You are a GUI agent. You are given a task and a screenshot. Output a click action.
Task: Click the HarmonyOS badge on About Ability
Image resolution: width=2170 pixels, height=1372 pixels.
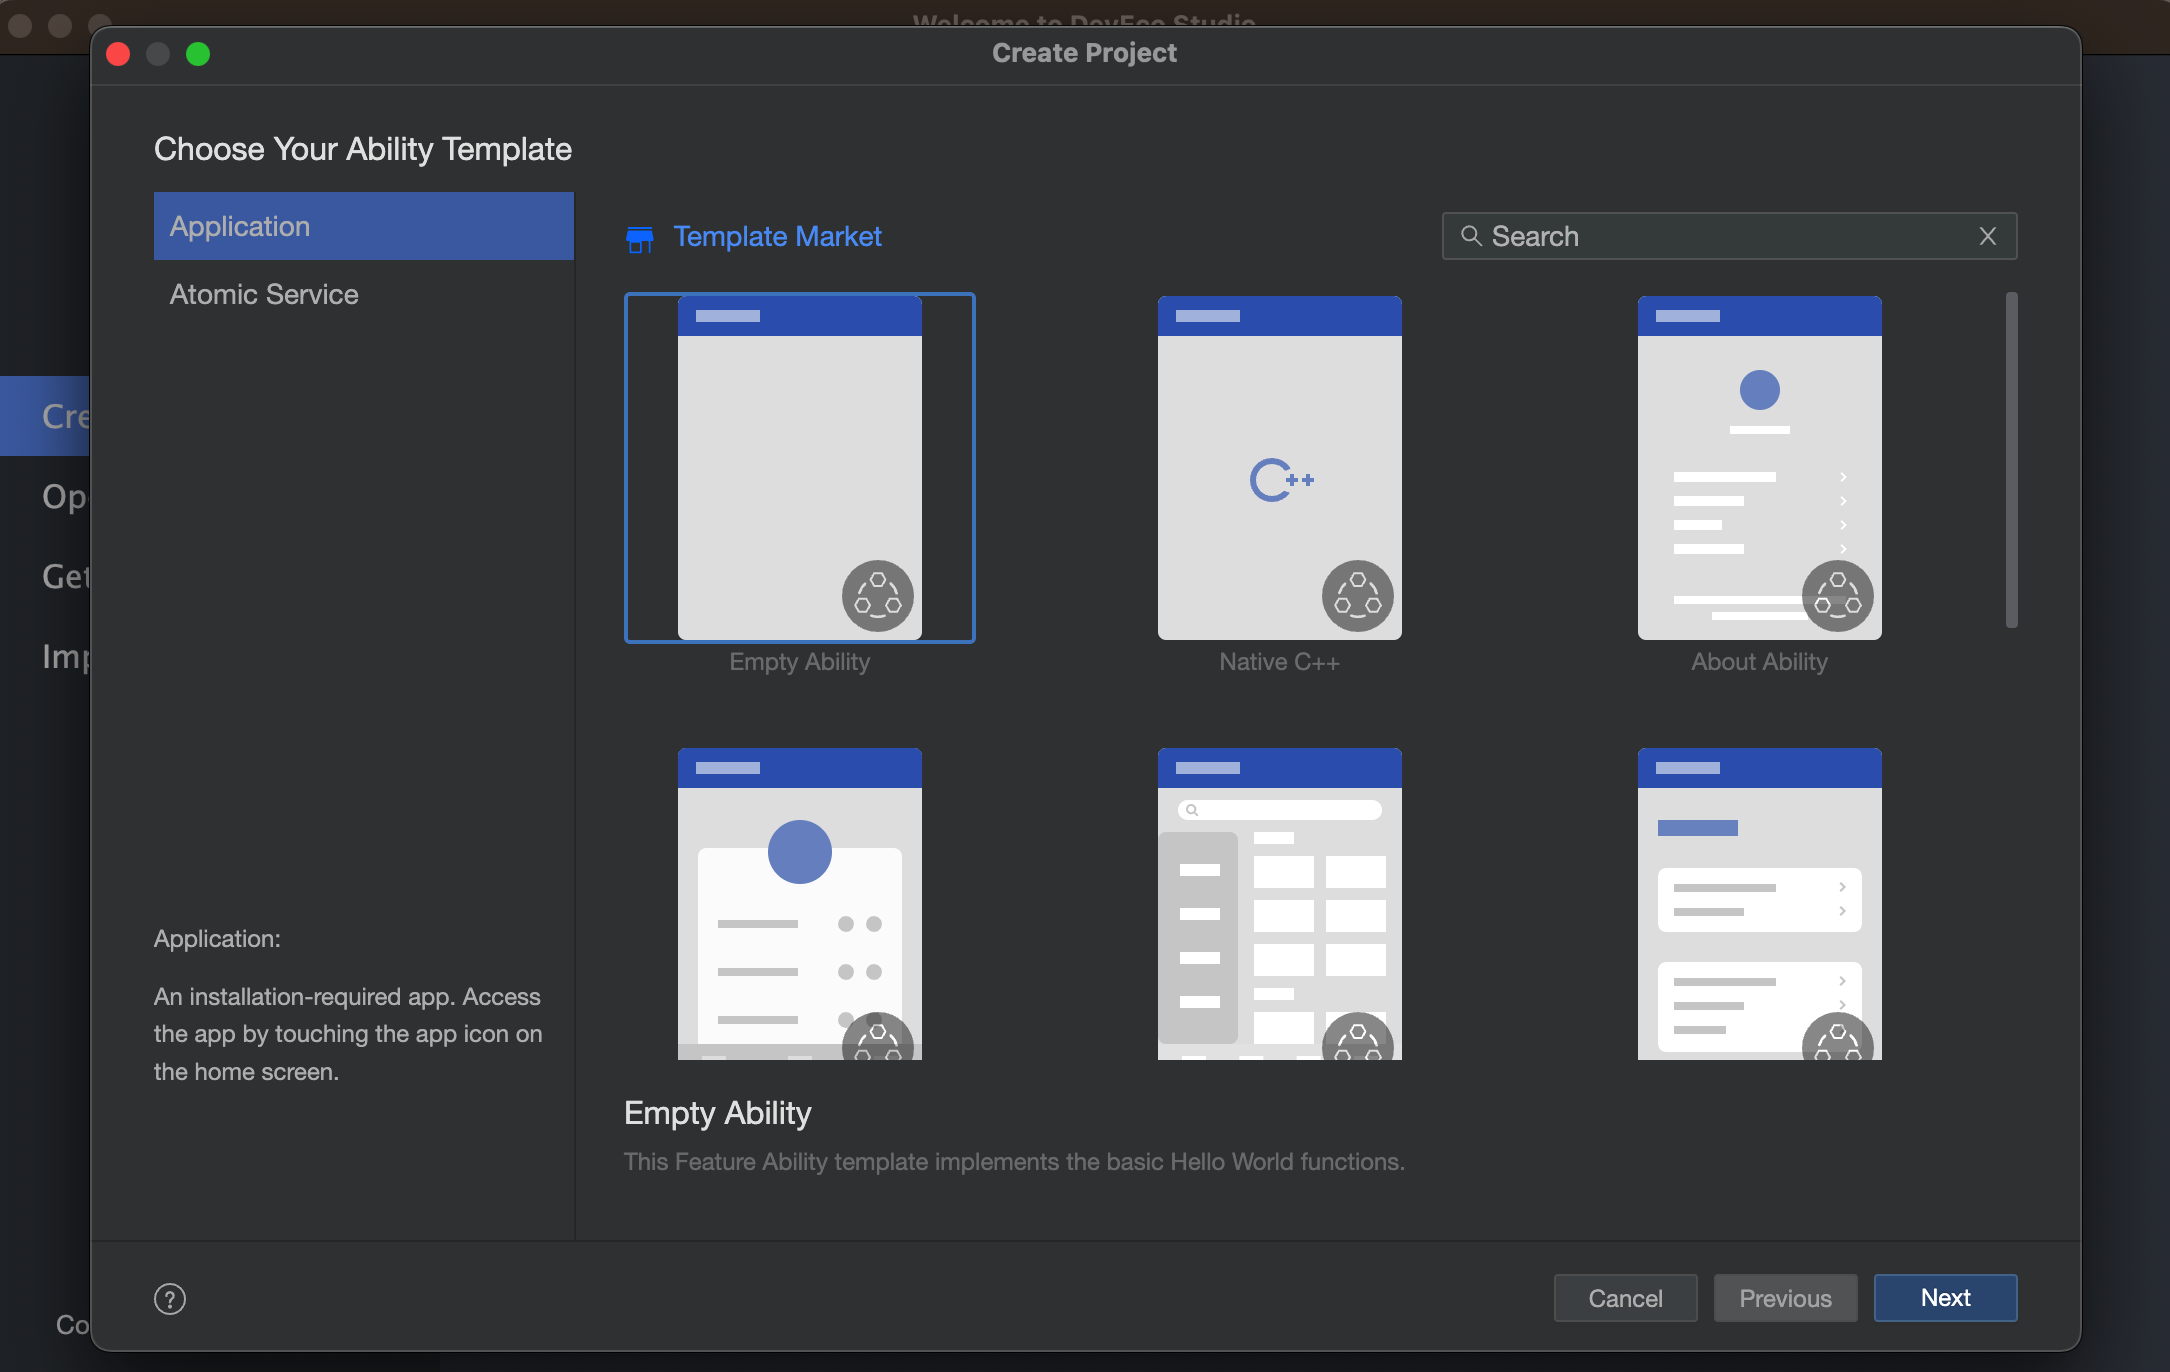(1838, 596)
